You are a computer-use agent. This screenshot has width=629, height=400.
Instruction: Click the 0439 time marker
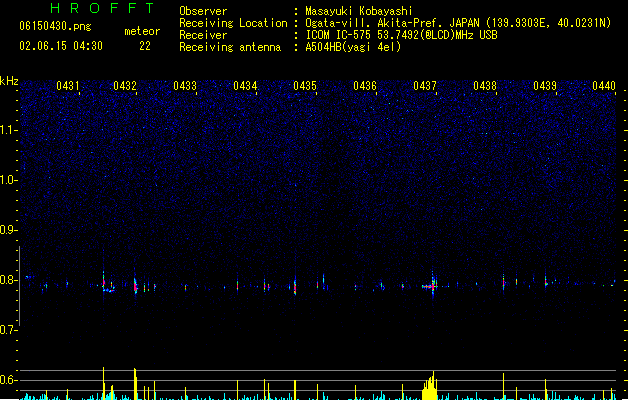pyautogui.click(x=545, y=86)
